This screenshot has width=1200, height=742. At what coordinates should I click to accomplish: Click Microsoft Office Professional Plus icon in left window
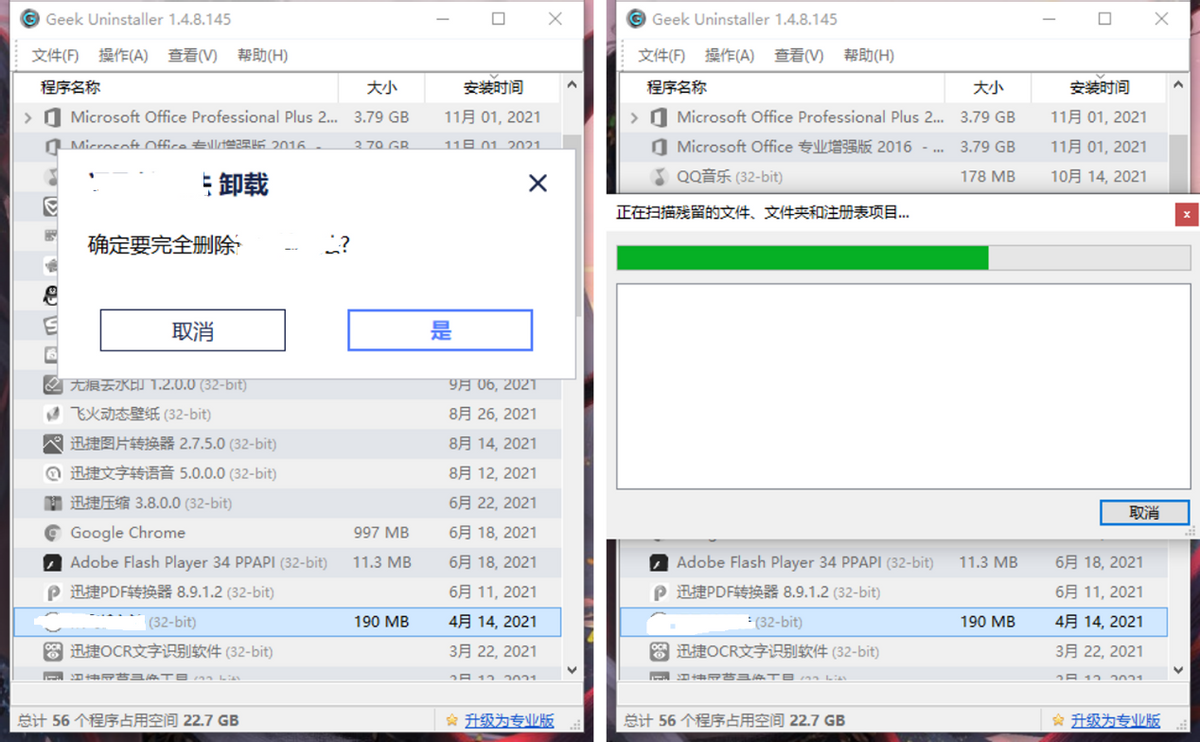click(53, 118)
